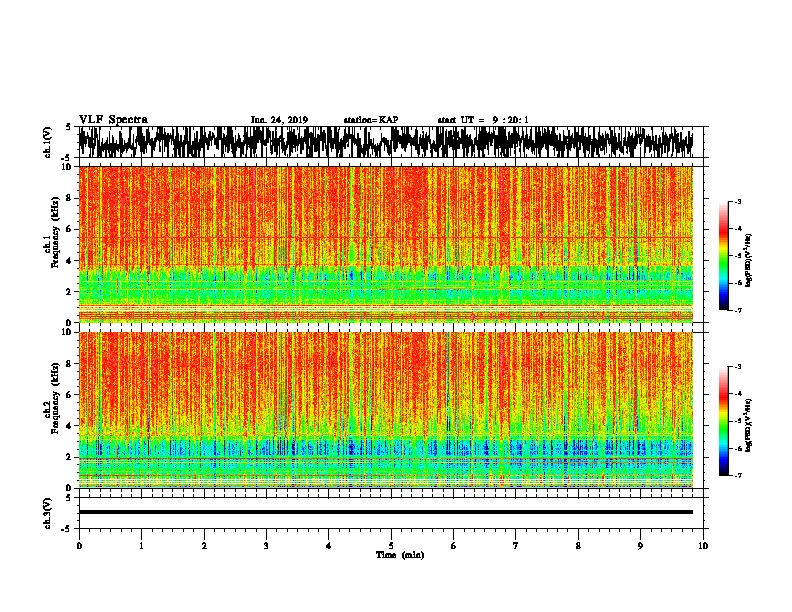Click the -7 value on ch.2 colorbar
Viewport: 792px width, 612px height.
738,476
